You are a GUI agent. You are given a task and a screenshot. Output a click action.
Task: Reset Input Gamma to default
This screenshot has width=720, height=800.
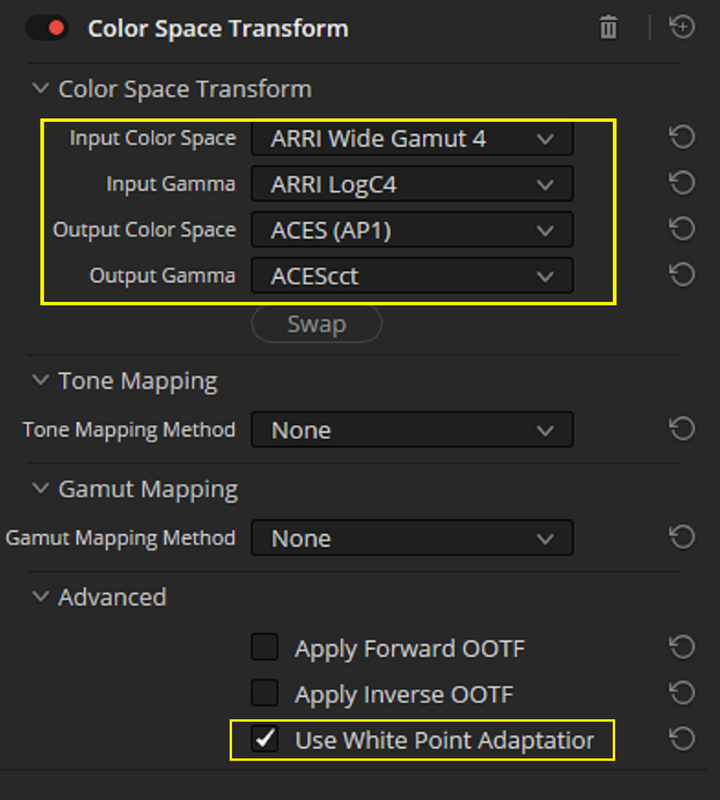682,183
